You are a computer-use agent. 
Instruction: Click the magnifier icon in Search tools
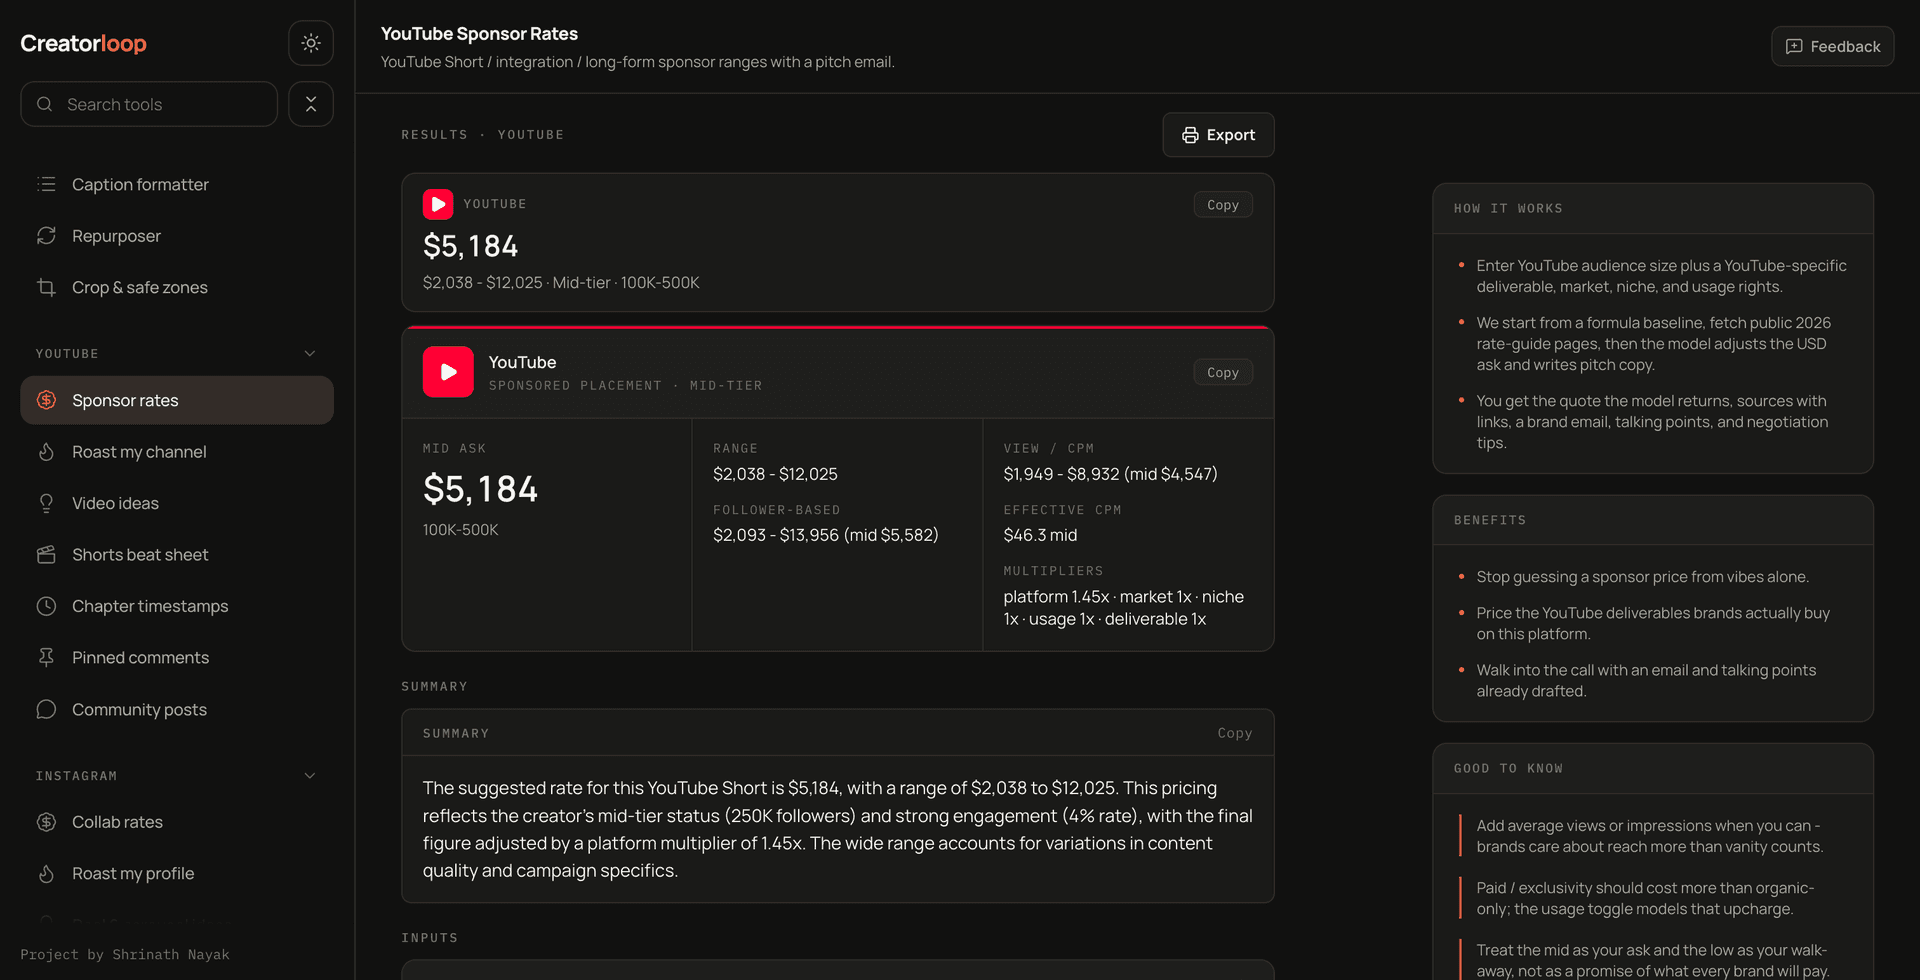click(x=44, y=104)
